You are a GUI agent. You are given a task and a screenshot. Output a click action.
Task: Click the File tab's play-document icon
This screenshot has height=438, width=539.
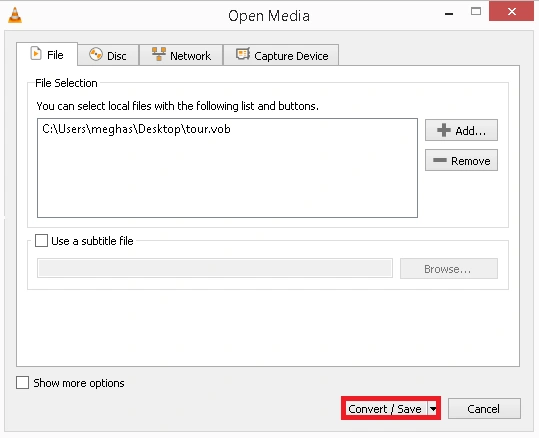point(36,54)
